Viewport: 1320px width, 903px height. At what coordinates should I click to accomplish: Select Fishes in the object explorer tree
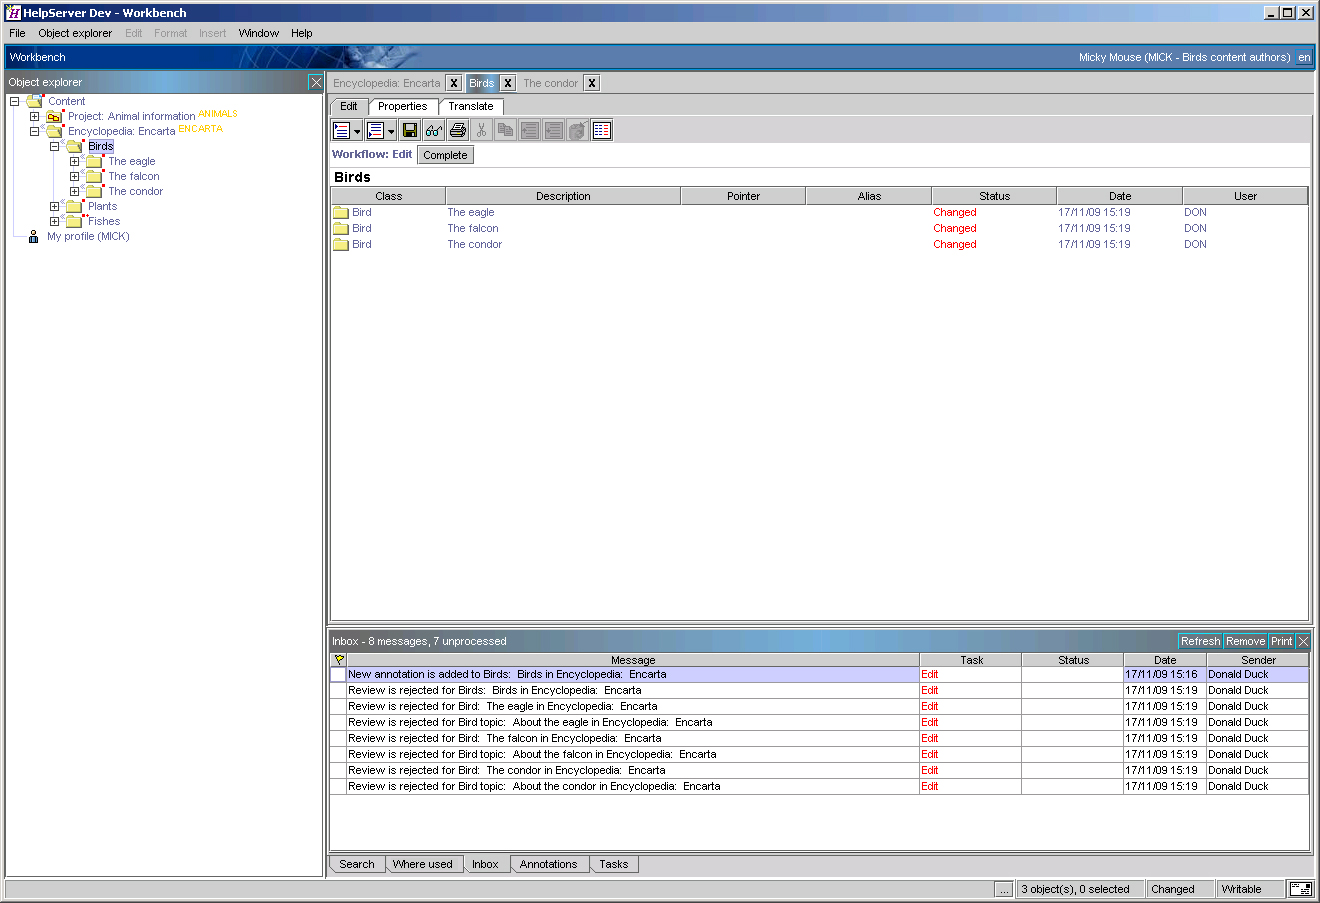point(104,221)
